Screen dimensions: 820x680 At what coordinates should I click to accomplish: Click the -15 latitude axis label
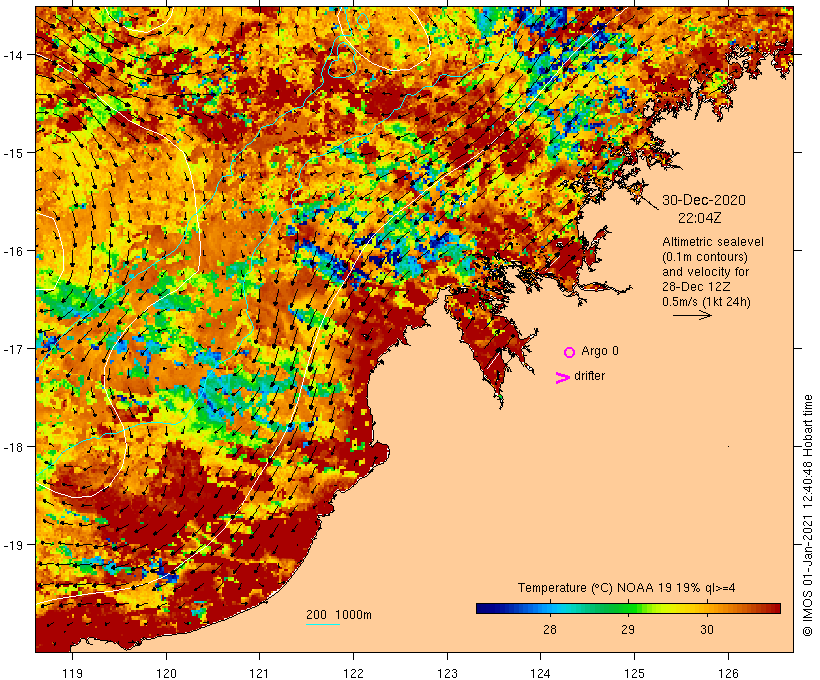click(13, 153)
